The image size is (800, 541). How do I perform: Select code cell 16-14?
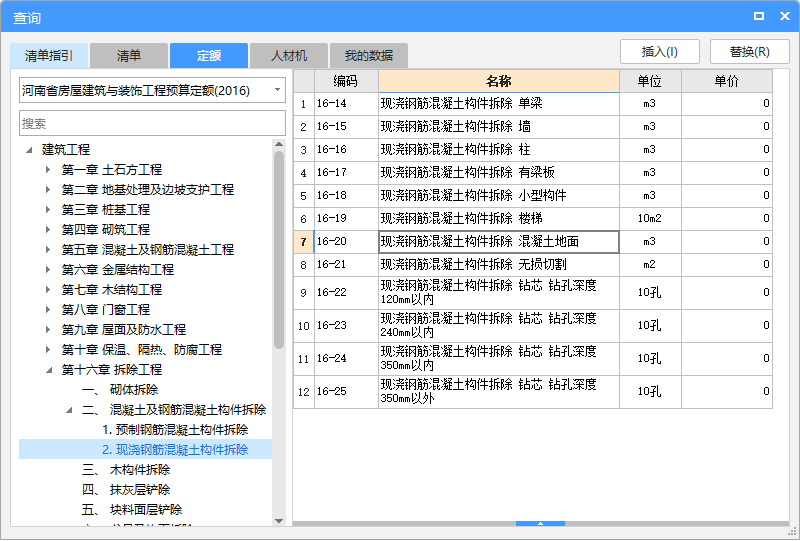click(346, 104)
